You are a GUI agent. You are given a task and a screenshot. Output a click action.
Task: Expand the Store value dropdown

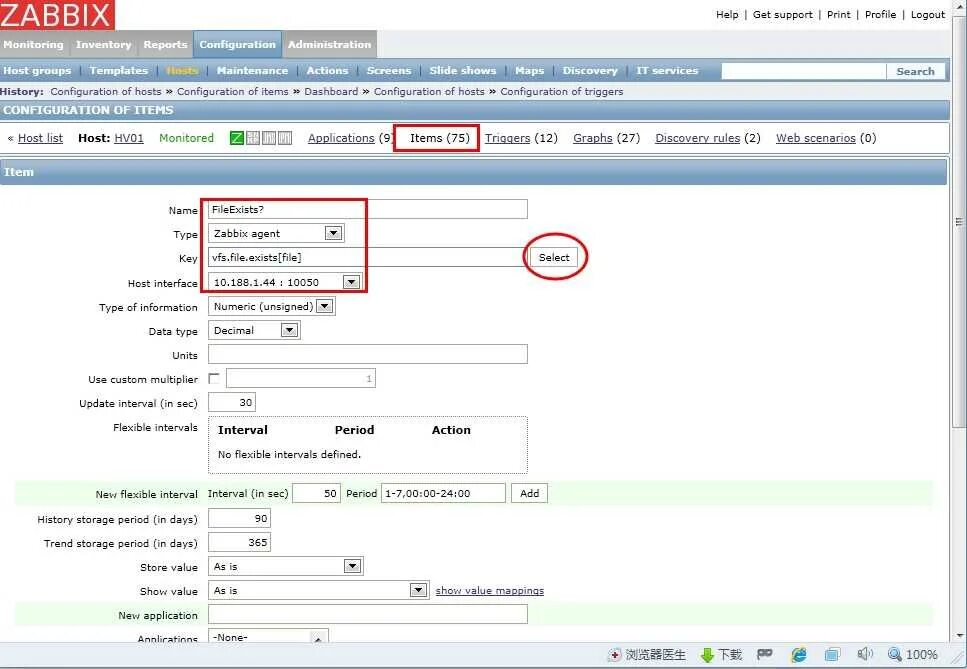click(286, 566)
